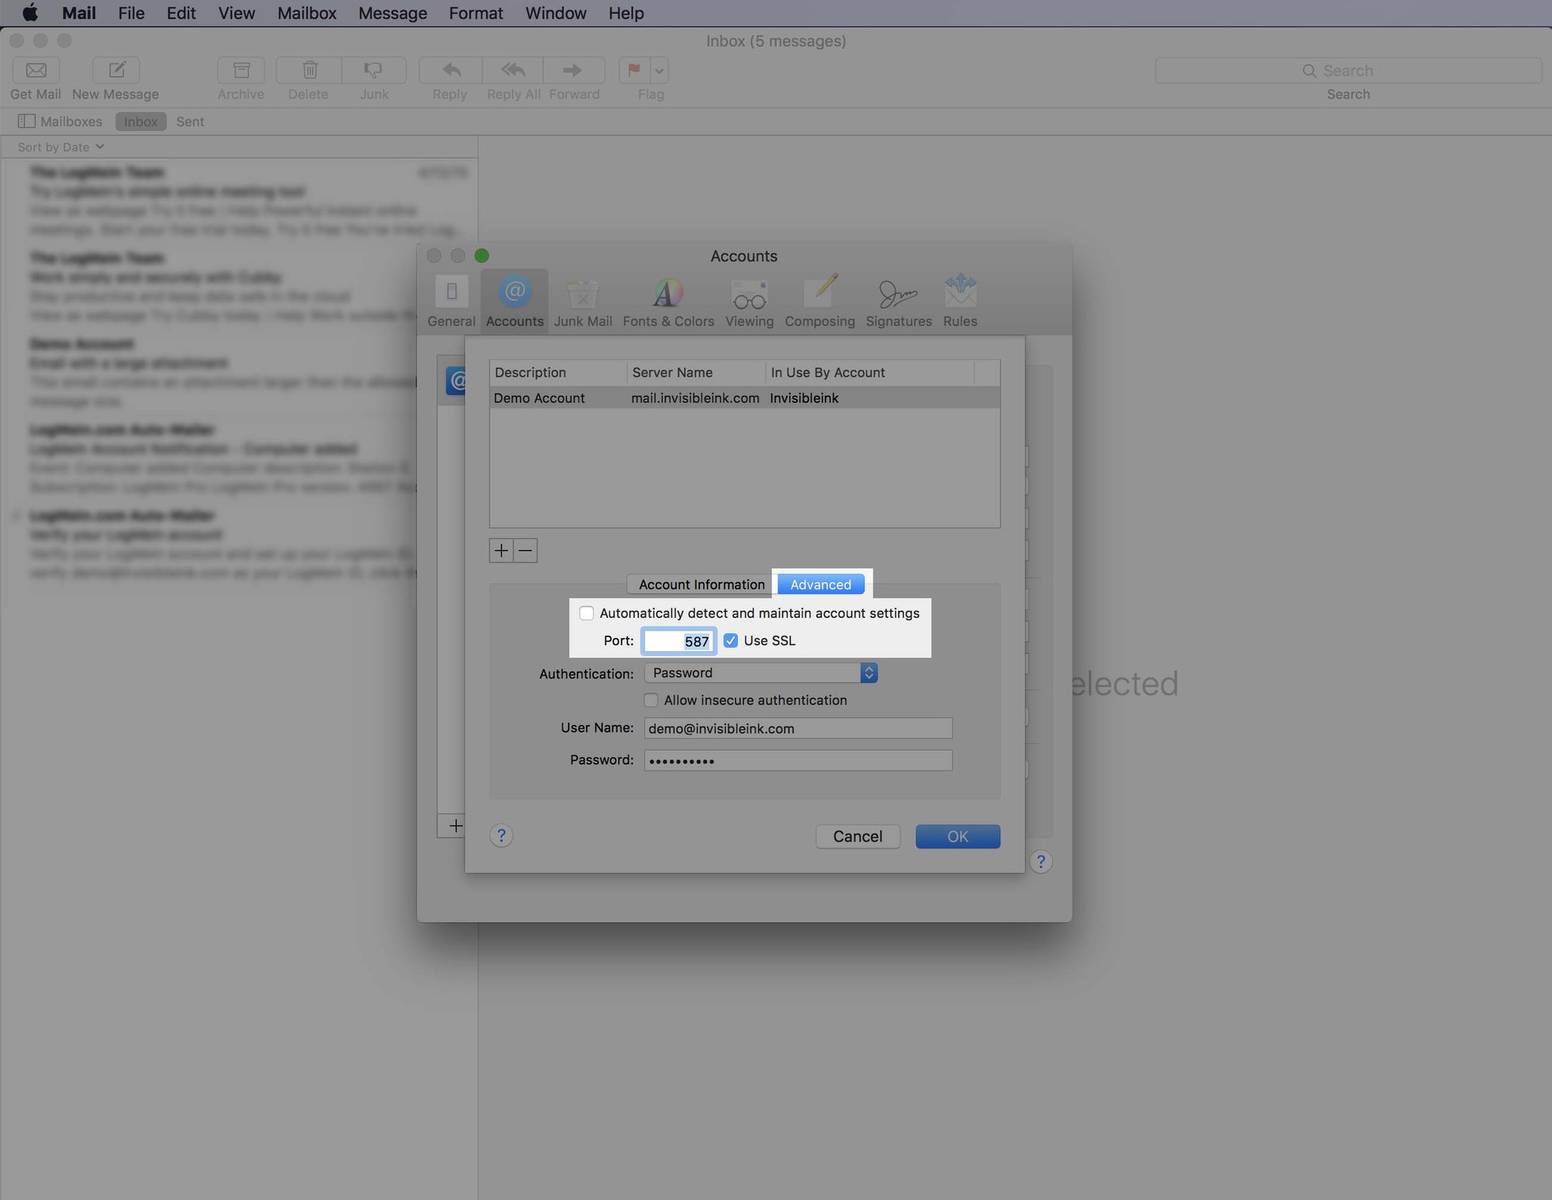Open the Message menu
Image resolution: width=1552 pixels, height=1200 pixels.
393,13
